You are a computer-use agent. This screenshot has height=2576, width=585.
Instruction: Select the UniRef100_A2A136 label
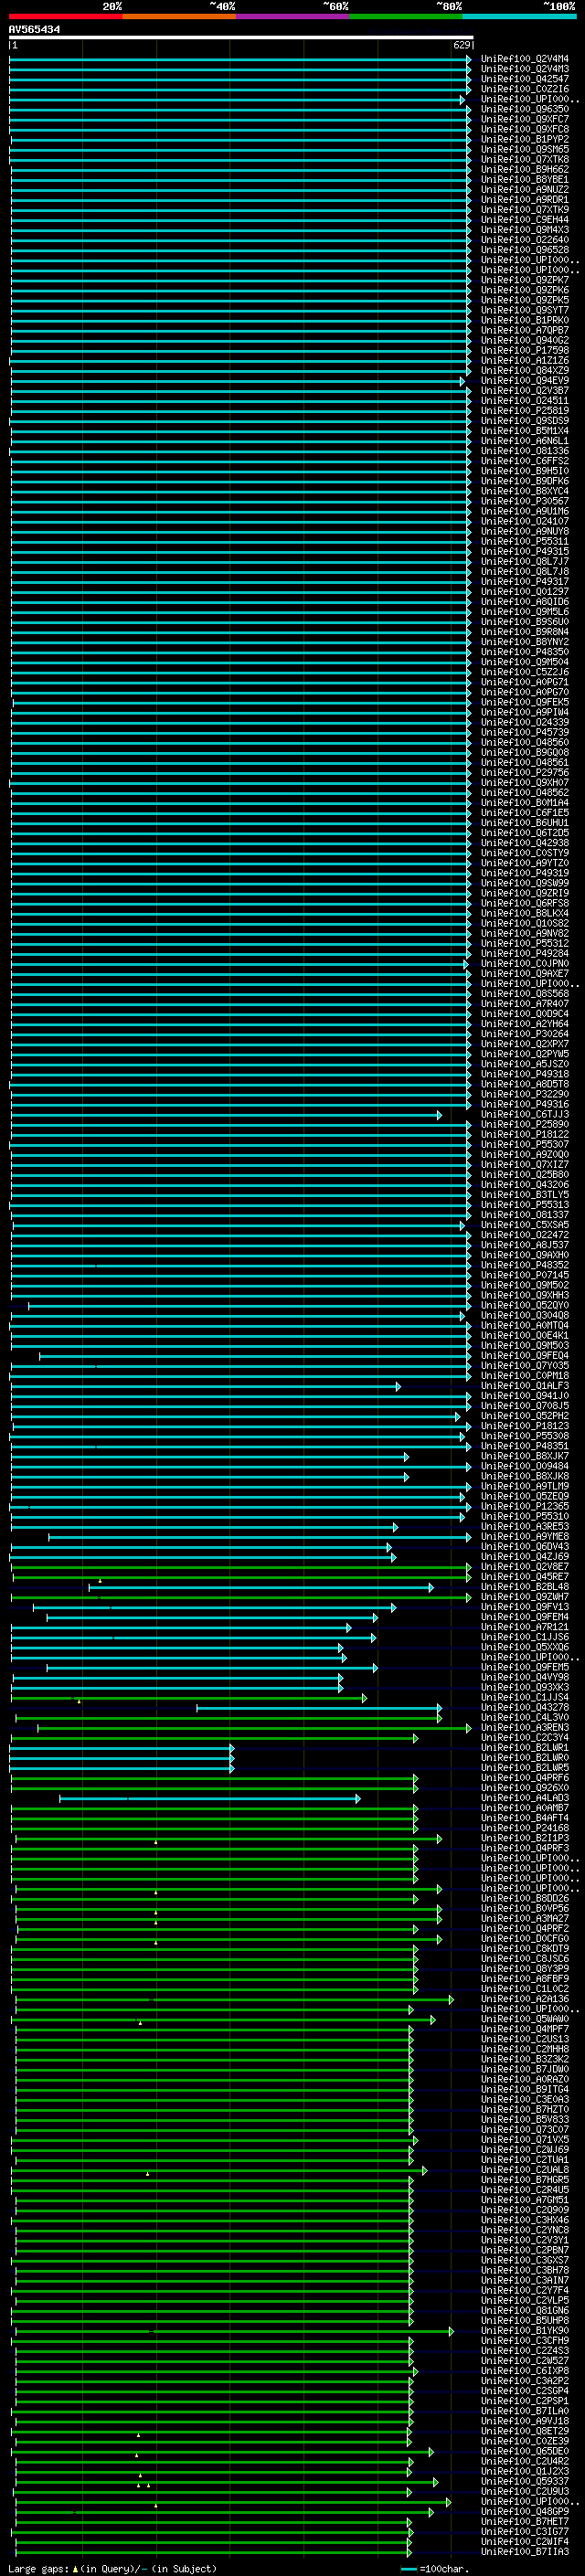pos(525,1998)
